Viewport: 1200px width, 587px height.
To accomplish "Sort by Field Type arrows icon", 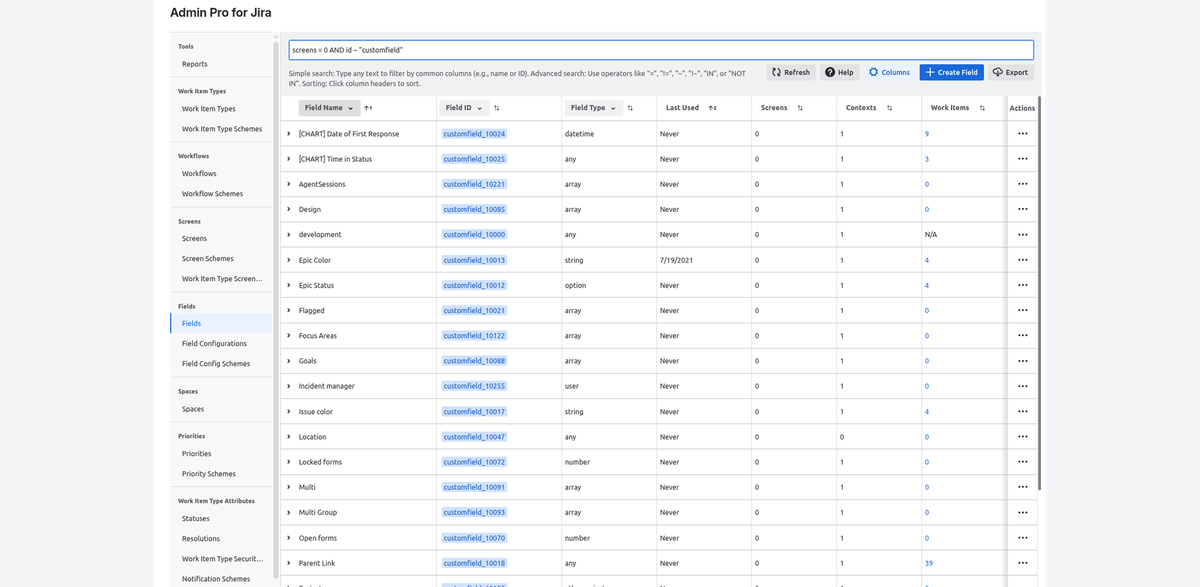I will [x=630, y=108].
